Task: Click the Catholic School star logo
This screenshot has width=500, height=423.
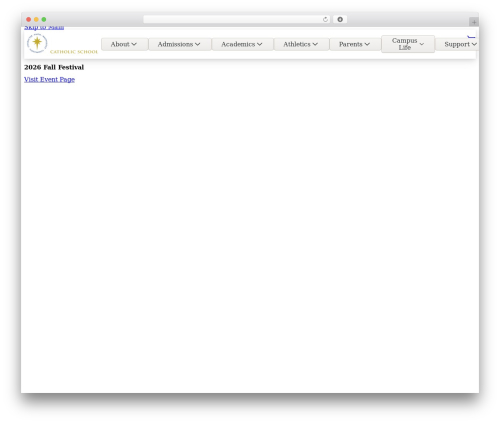Action: 62,44
